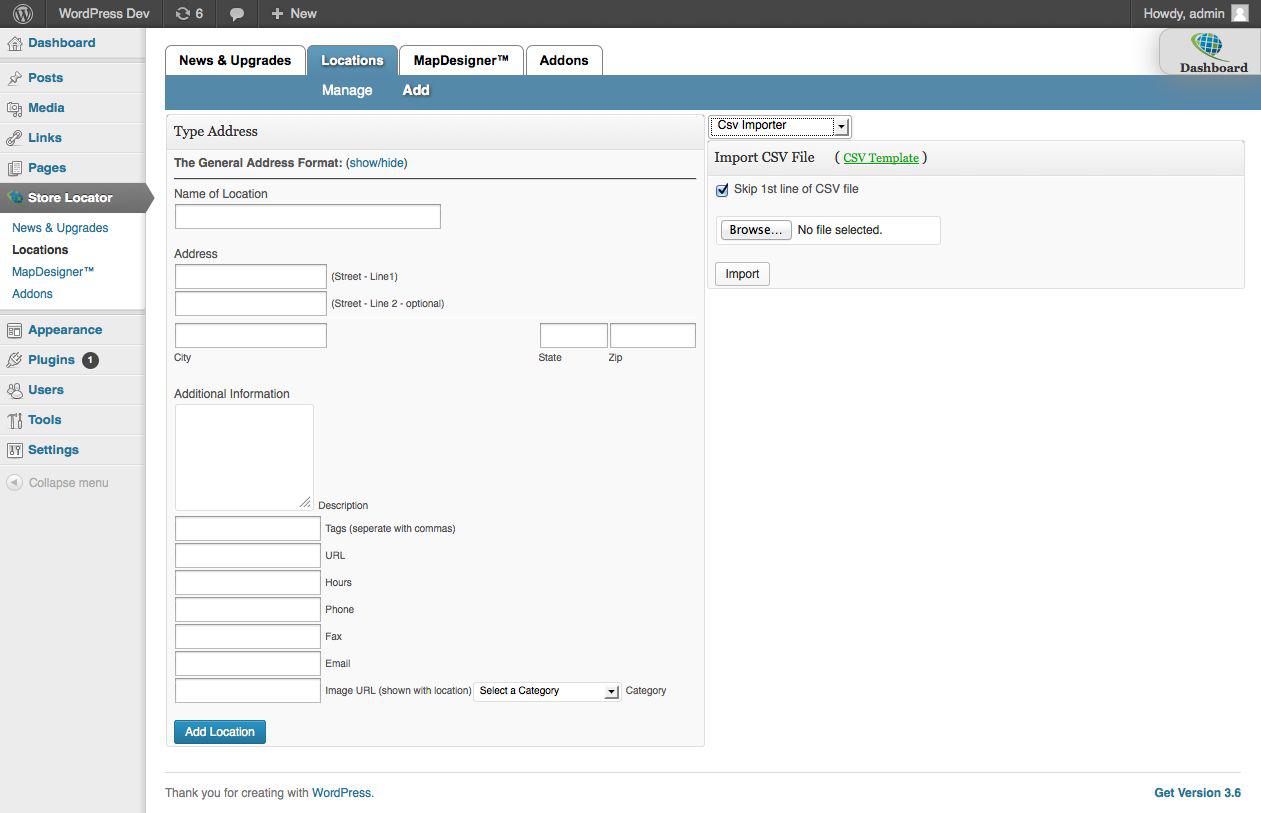Click the Store Locator globe icon
The width and height of the screenshot is (1261, 813).
click(14, 198)
